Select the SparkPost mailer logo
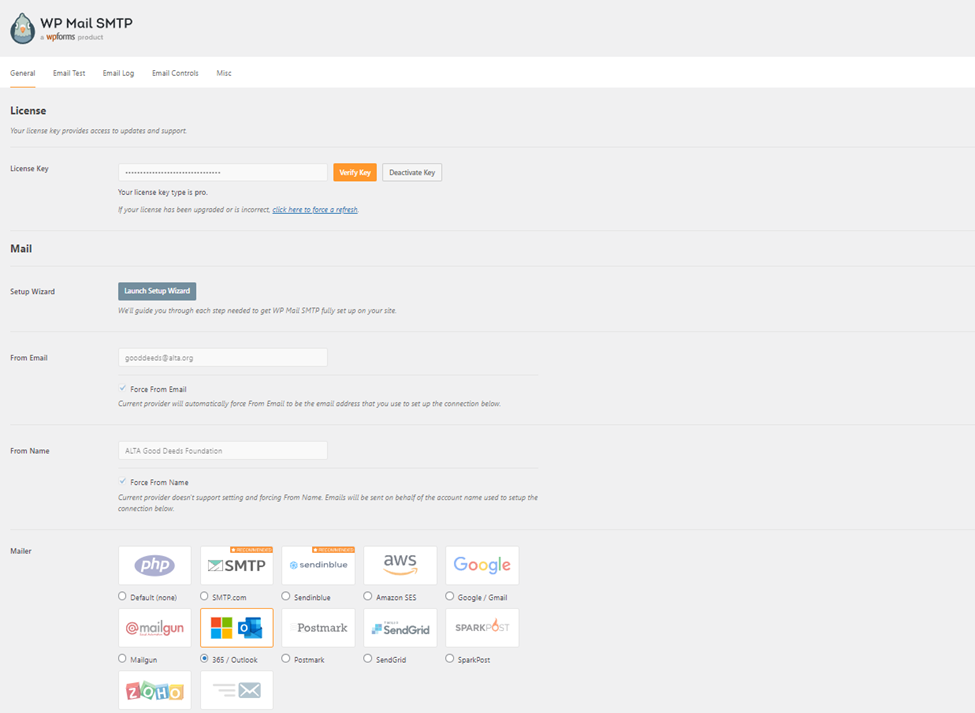 (482, 628)
